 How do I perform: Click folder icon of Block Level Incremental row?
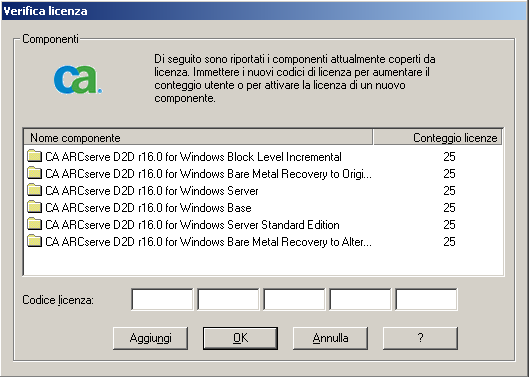[34, 156]
